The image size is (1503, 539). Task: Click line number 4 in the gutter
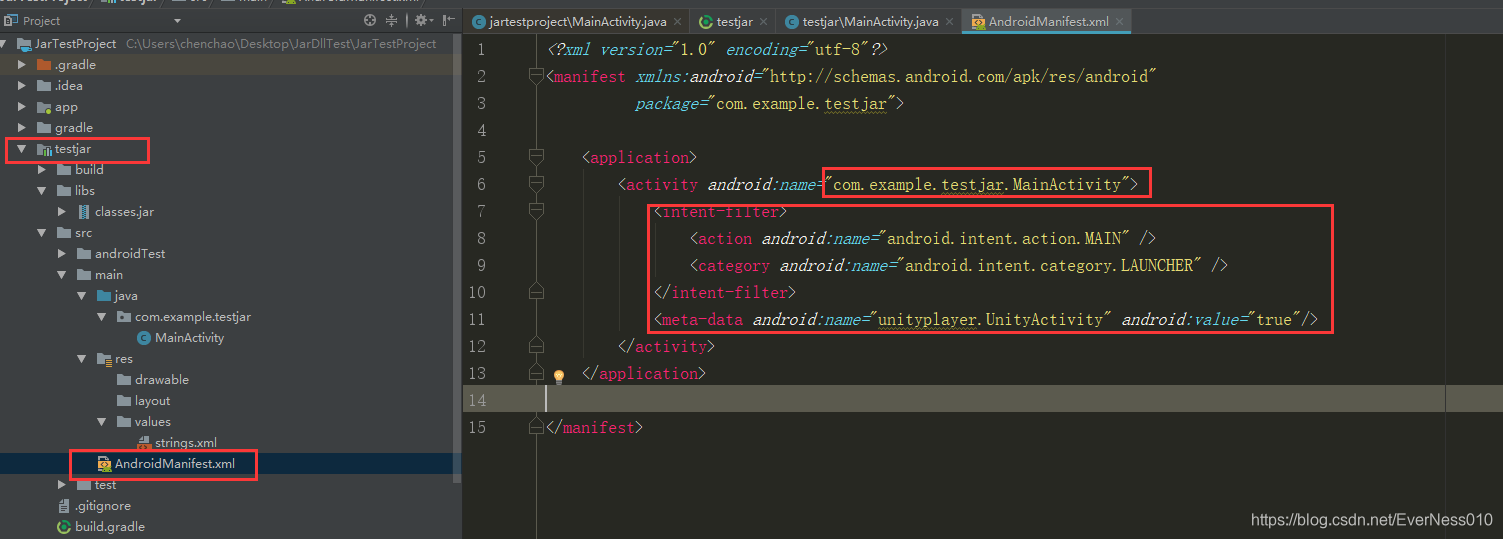coord(481,130)
